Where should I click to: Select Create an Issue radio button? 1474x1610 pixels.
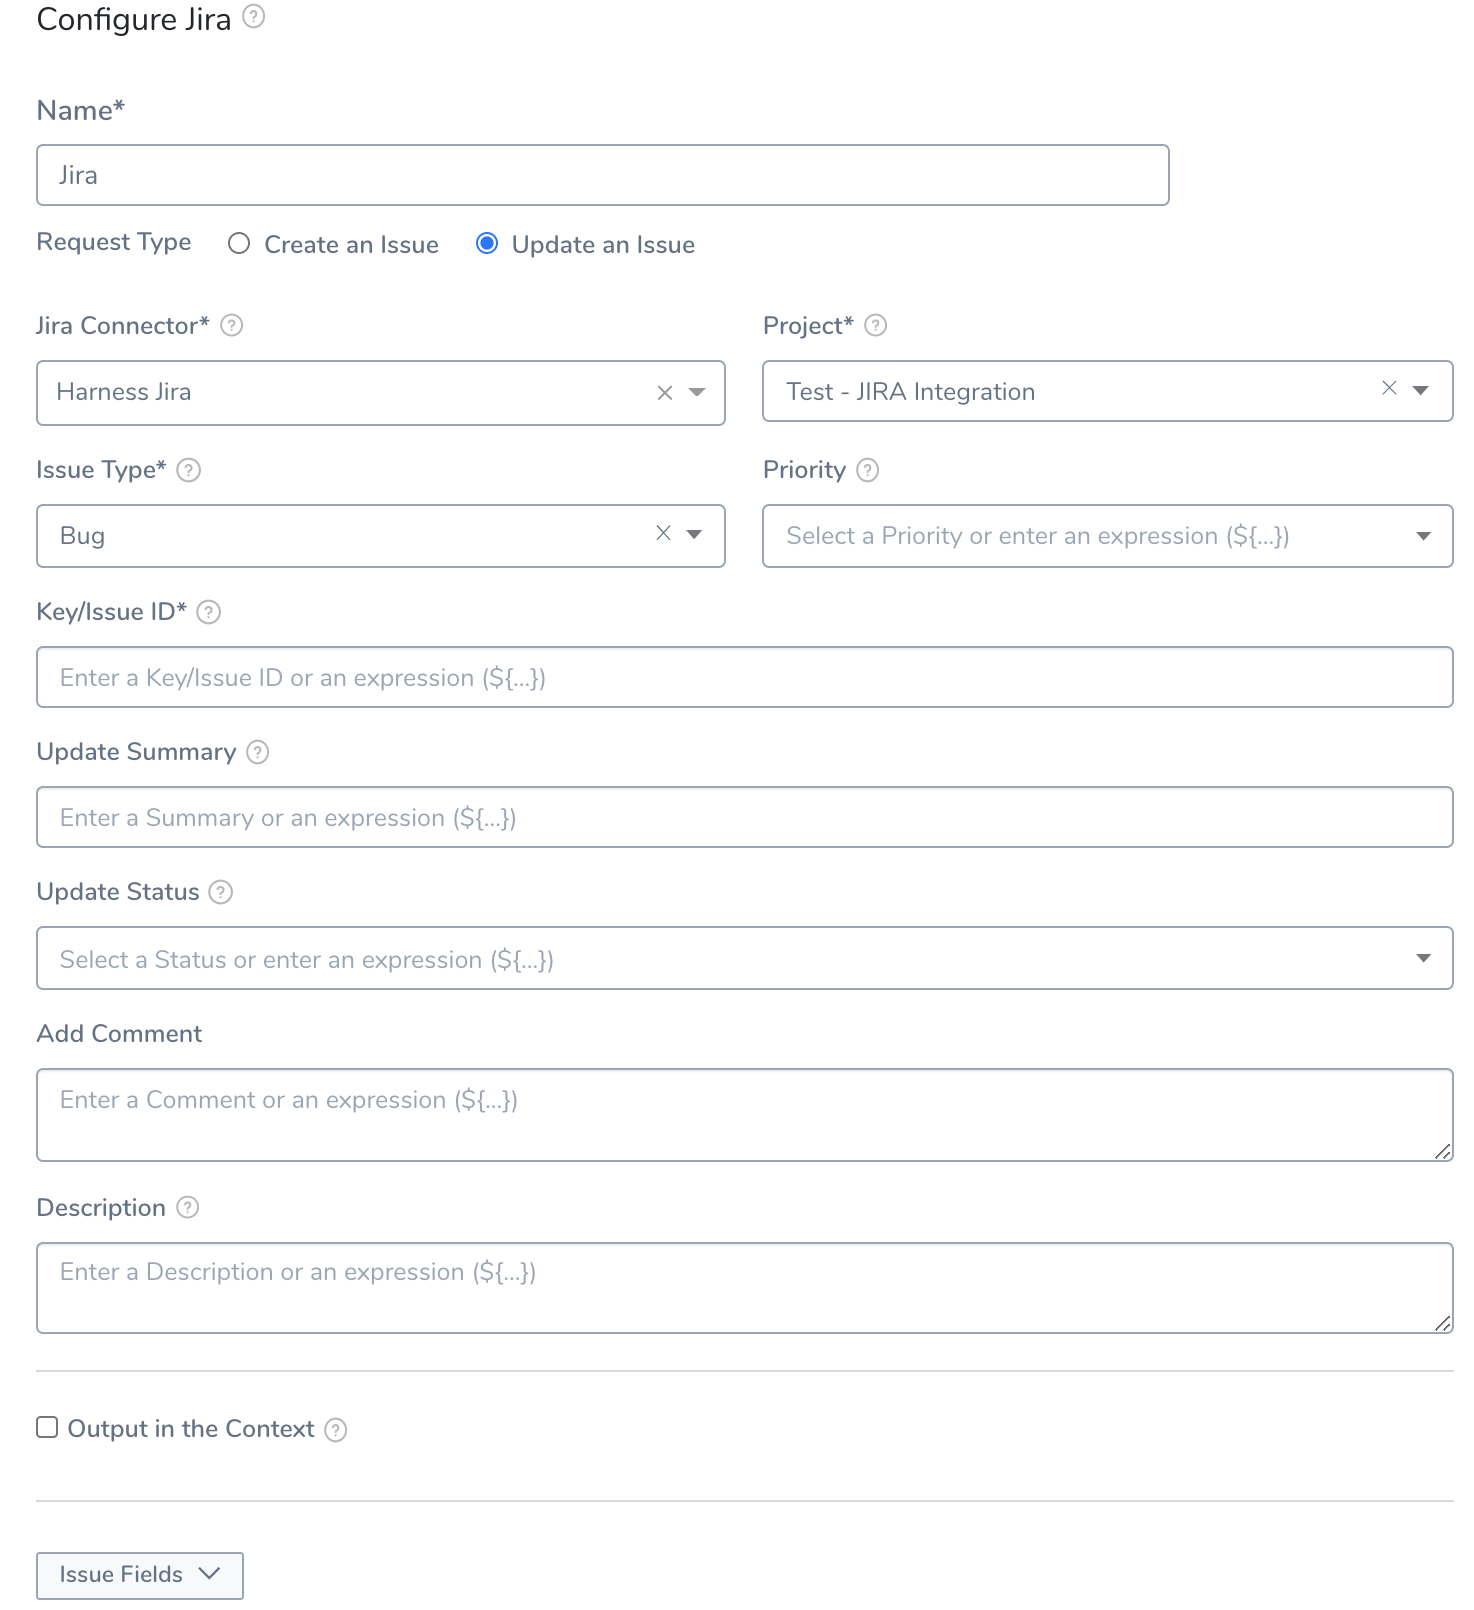(239, 244)
